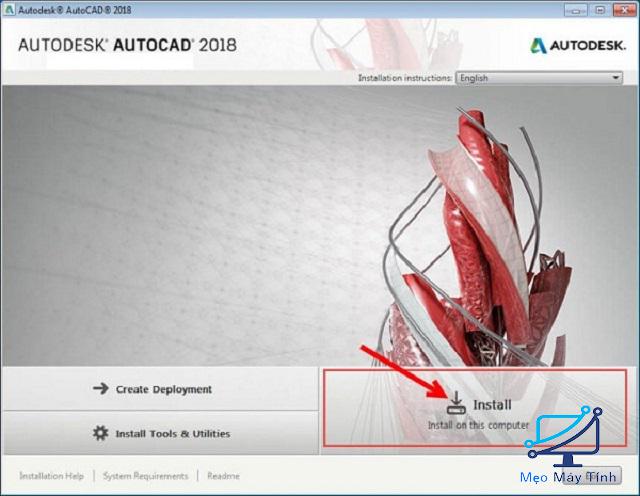The width and height of the screenshot is (640, 496).
Task: Click the AutoCAD icon in the title bar
Action: tap(9, 10)
